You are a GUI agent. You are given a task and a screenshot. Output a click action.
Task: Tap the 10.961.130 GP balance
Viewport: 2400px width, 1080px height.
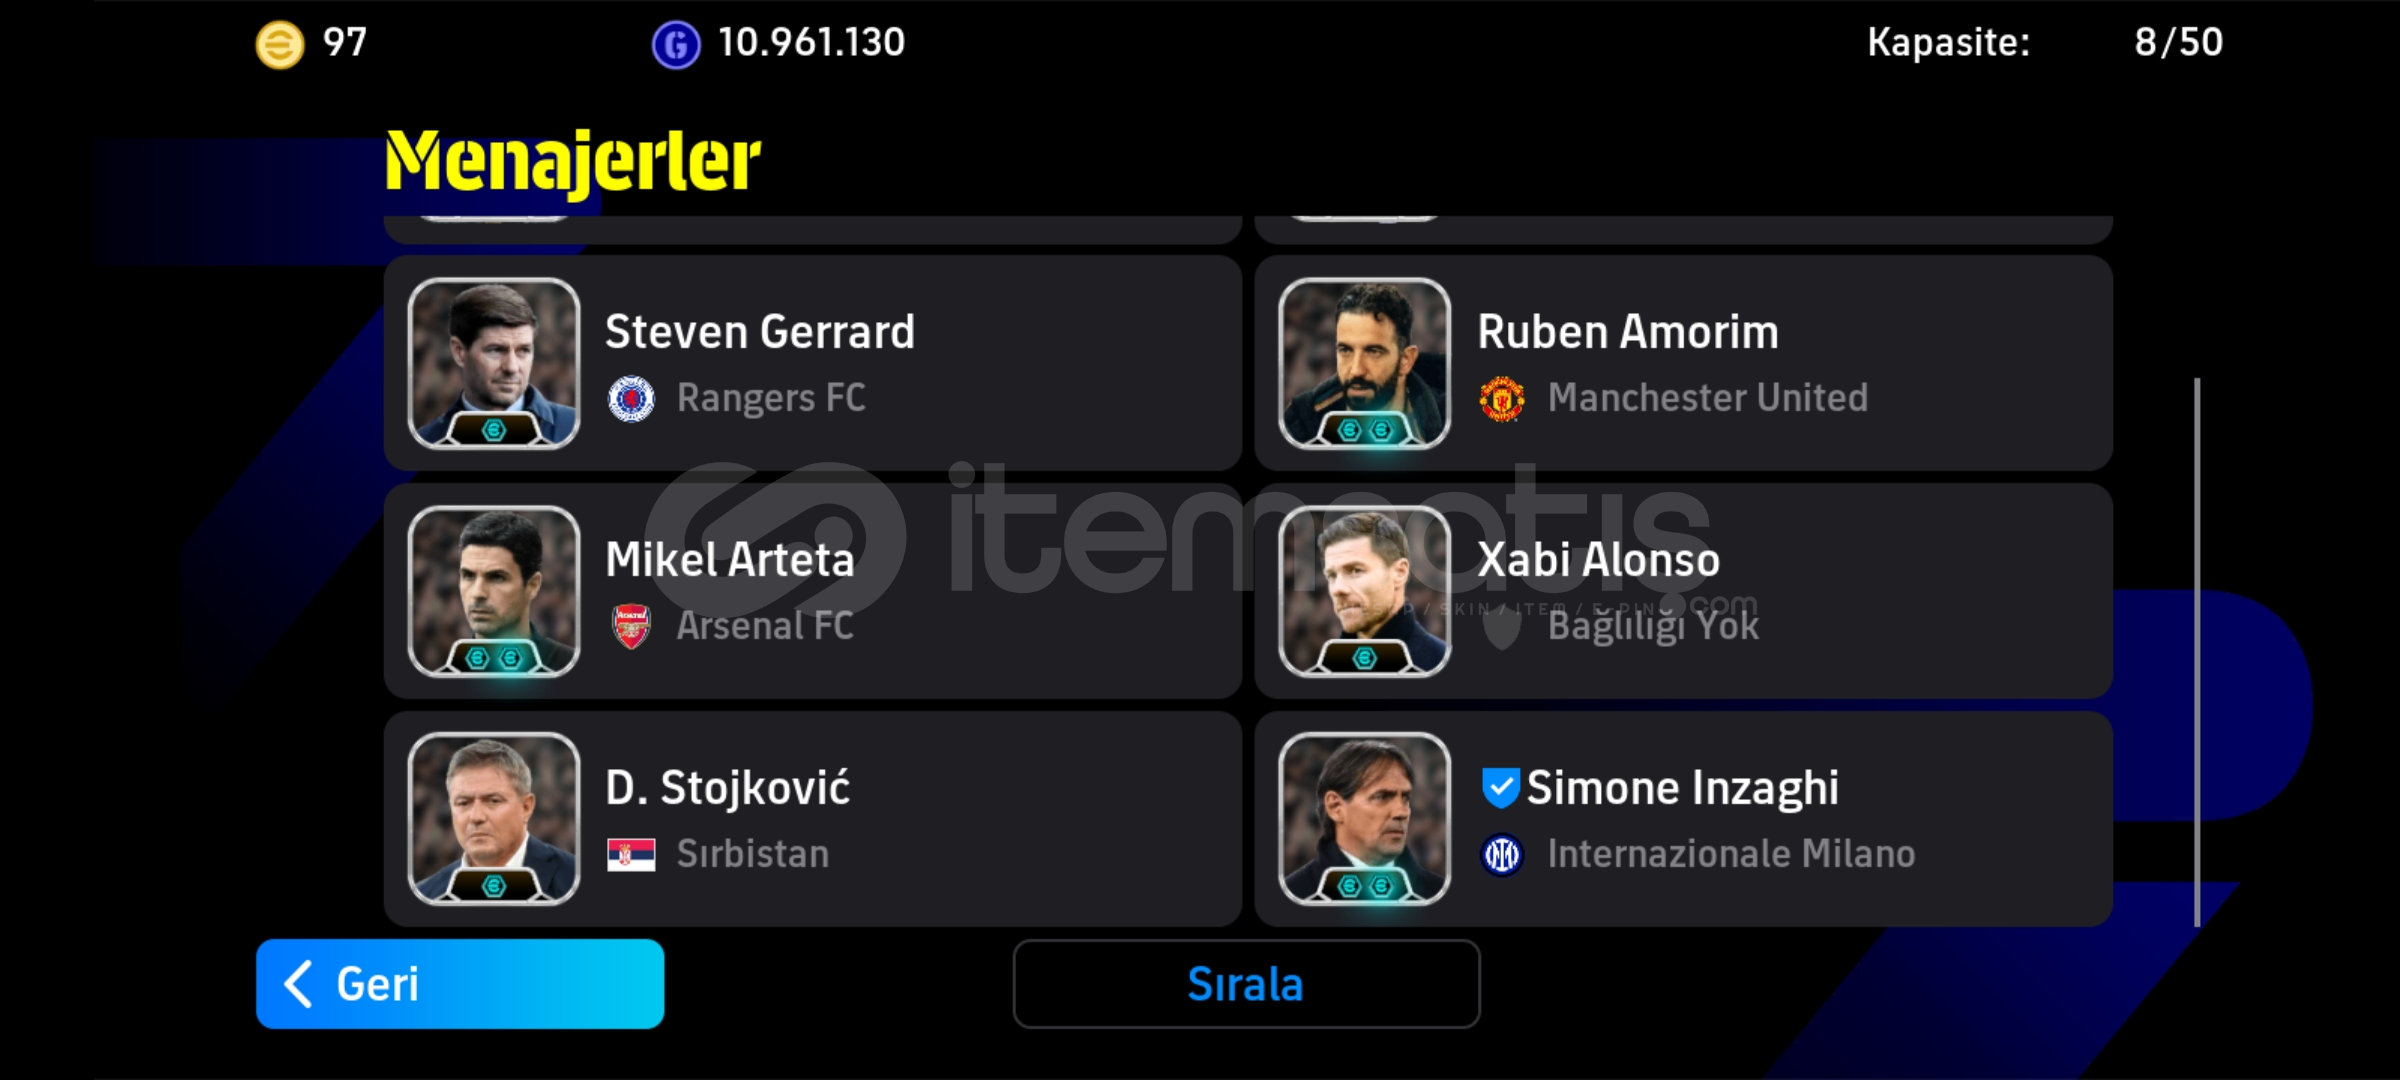tap(811, 43)
